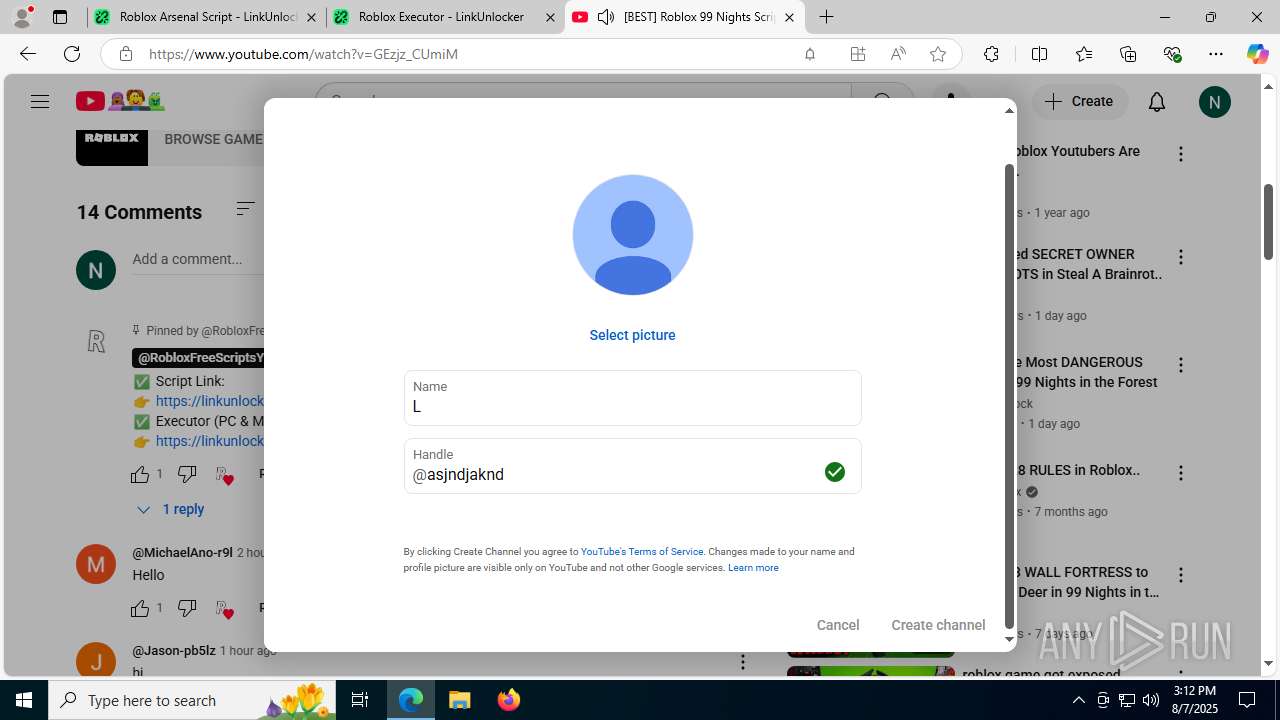This screenshot has height=720, width=1280.
Task: Click Select picture link
Action: (x=632, y=335)
